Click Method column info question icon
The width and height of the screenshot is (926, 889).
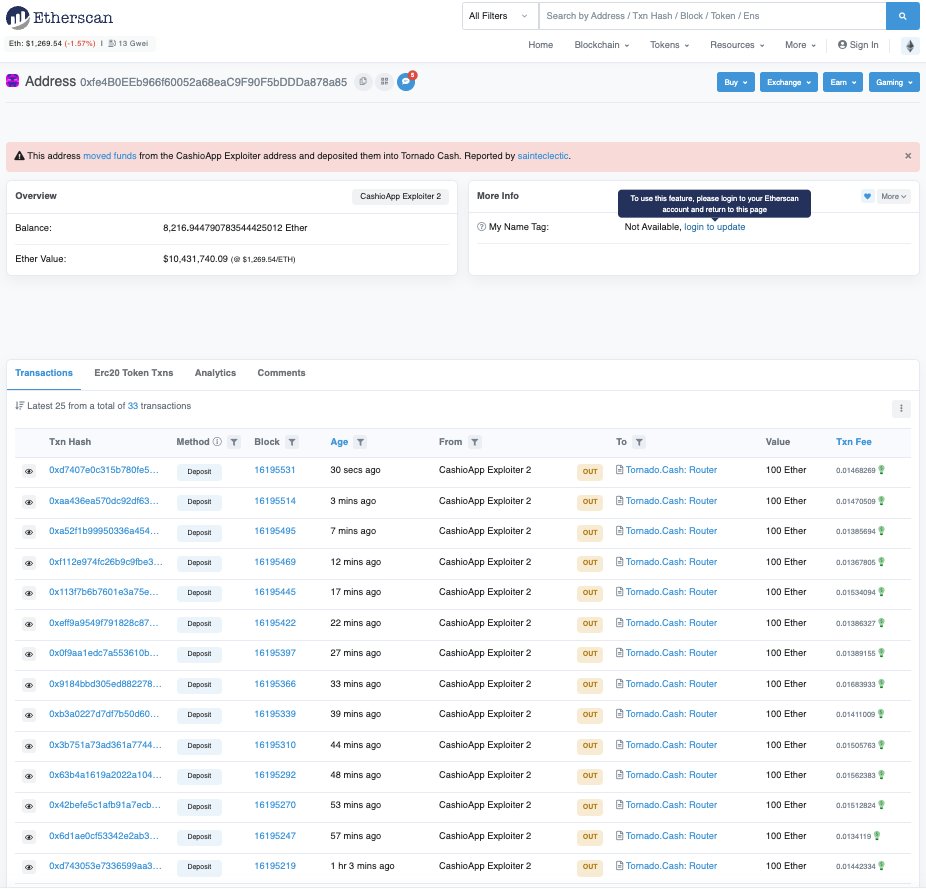[x=217, y=442]
